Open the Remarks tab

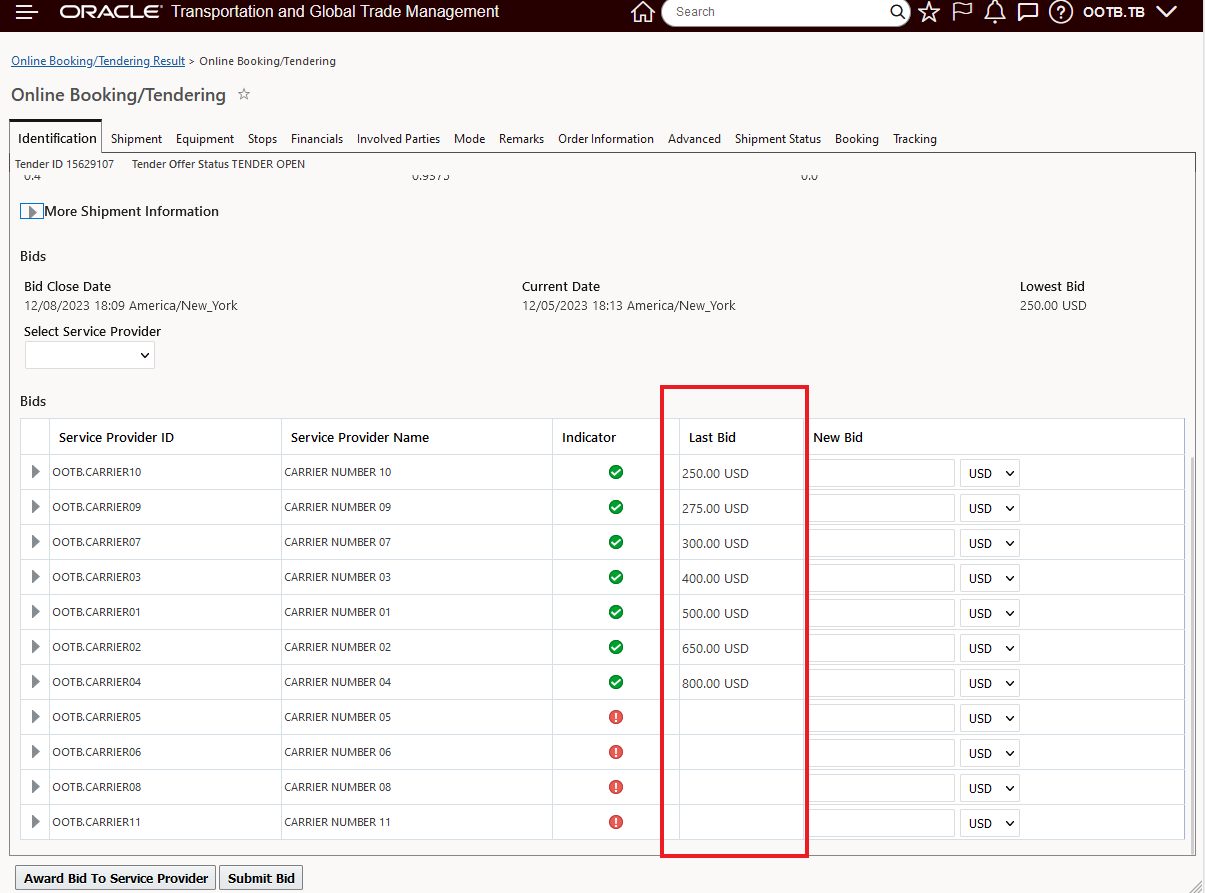click(x=521, y=139)
